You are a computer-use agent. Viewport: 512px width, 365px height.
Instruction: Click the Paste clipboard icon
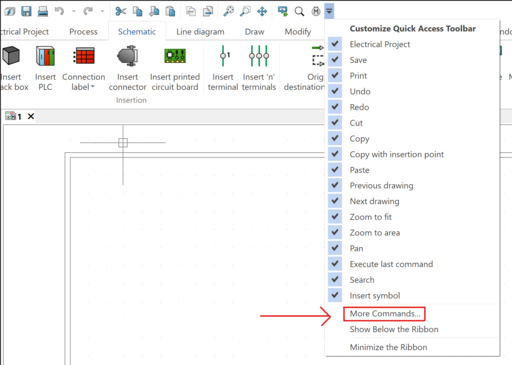pos(170,11)
